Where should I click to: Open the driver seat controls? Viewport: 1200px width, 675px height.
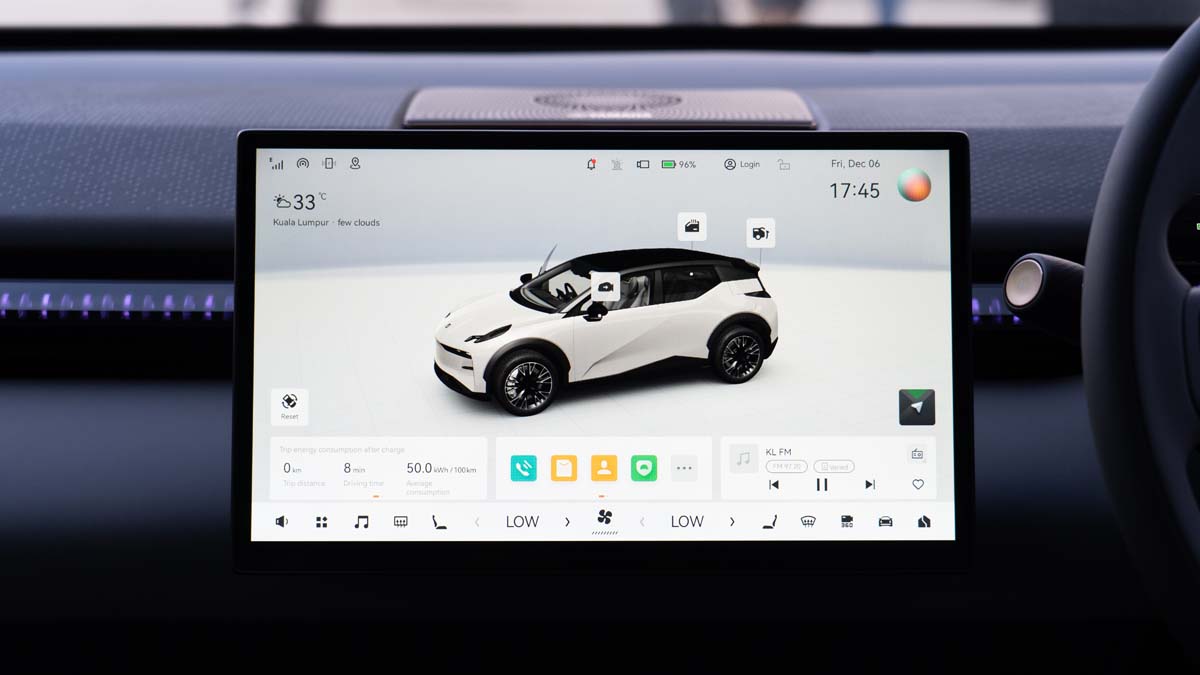[769, 521]
